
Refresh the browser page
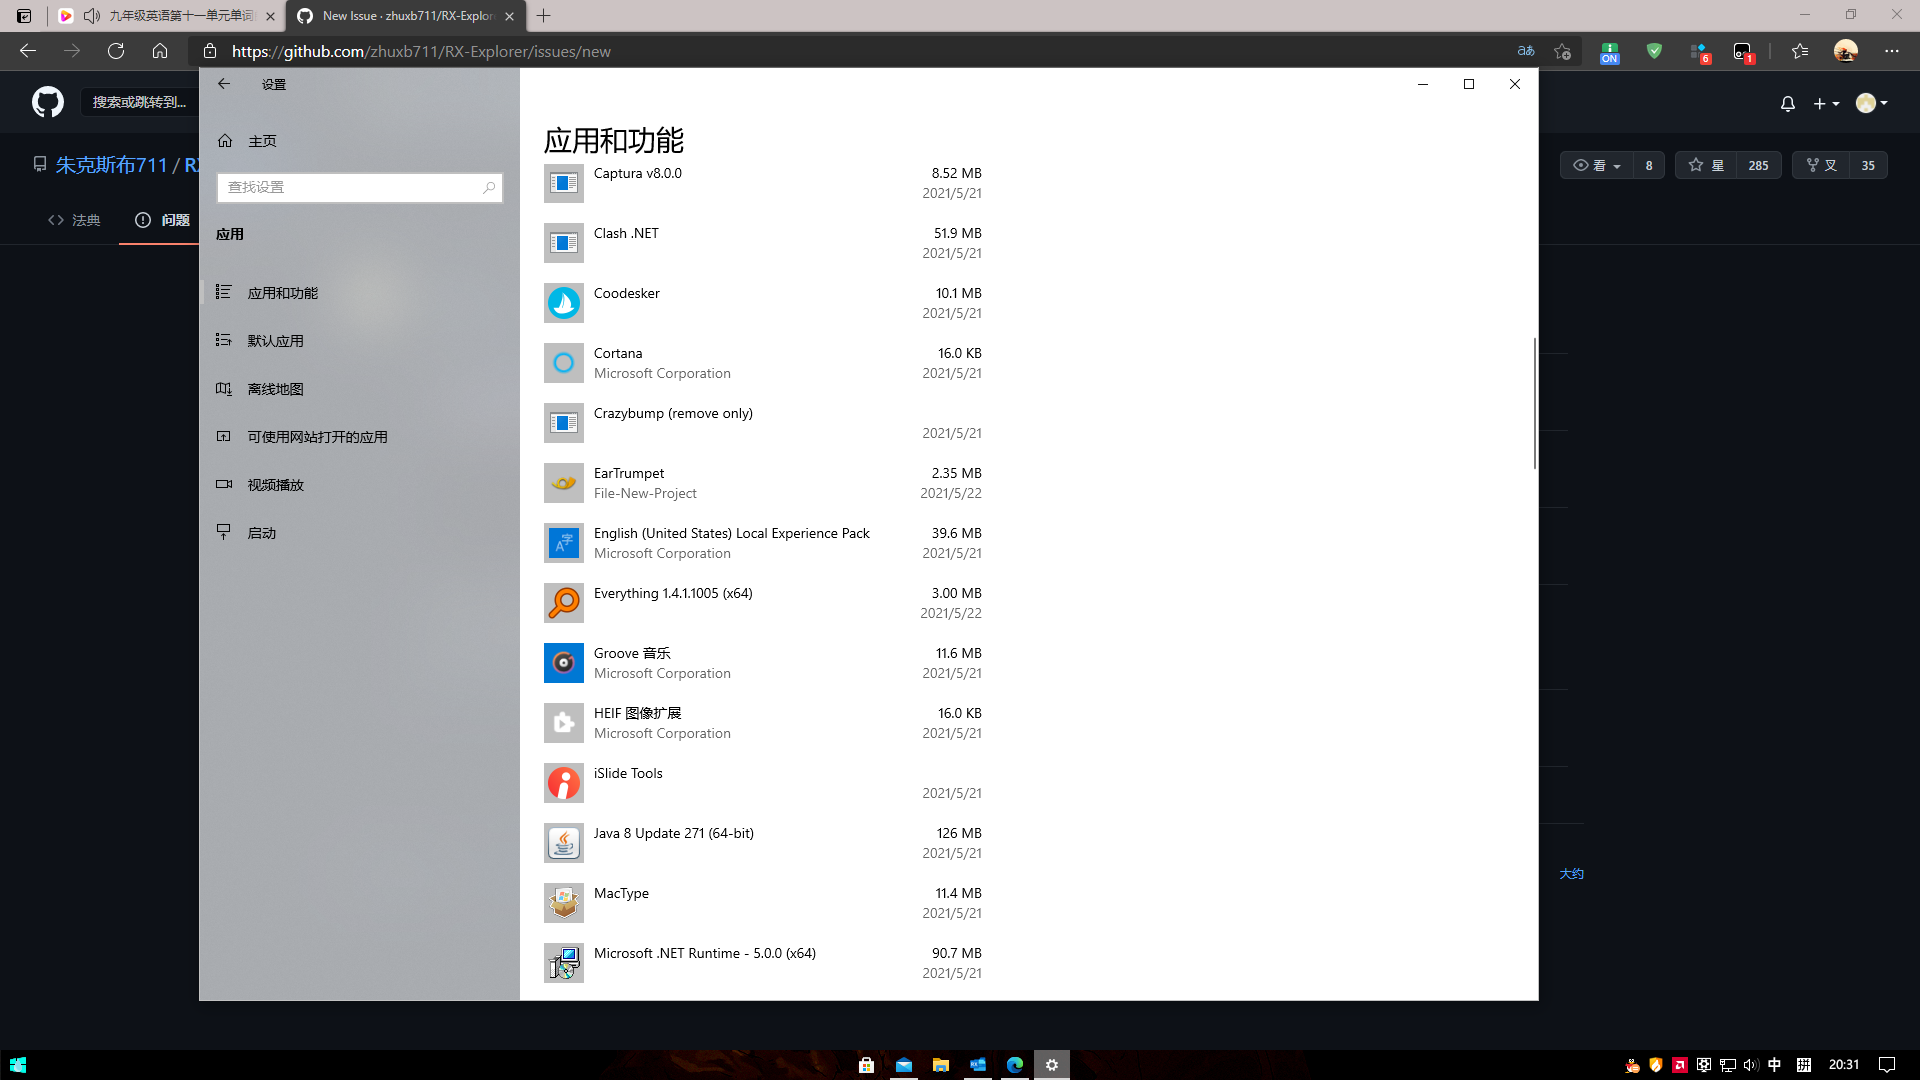116,51
